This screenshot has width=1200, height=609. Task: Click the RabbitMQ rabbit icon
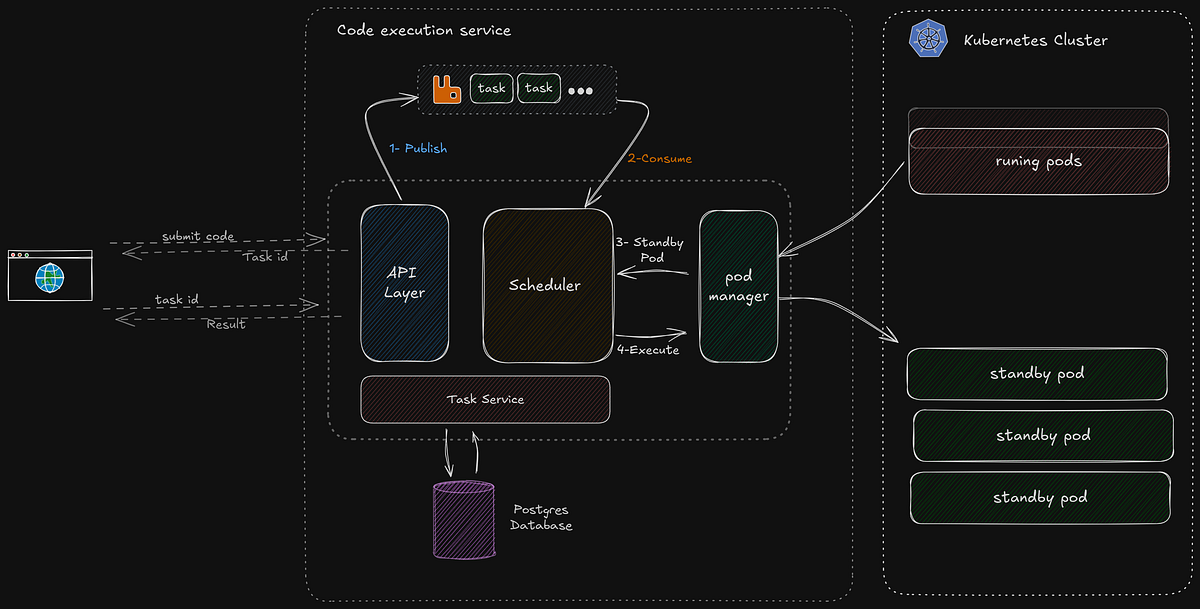446,88
